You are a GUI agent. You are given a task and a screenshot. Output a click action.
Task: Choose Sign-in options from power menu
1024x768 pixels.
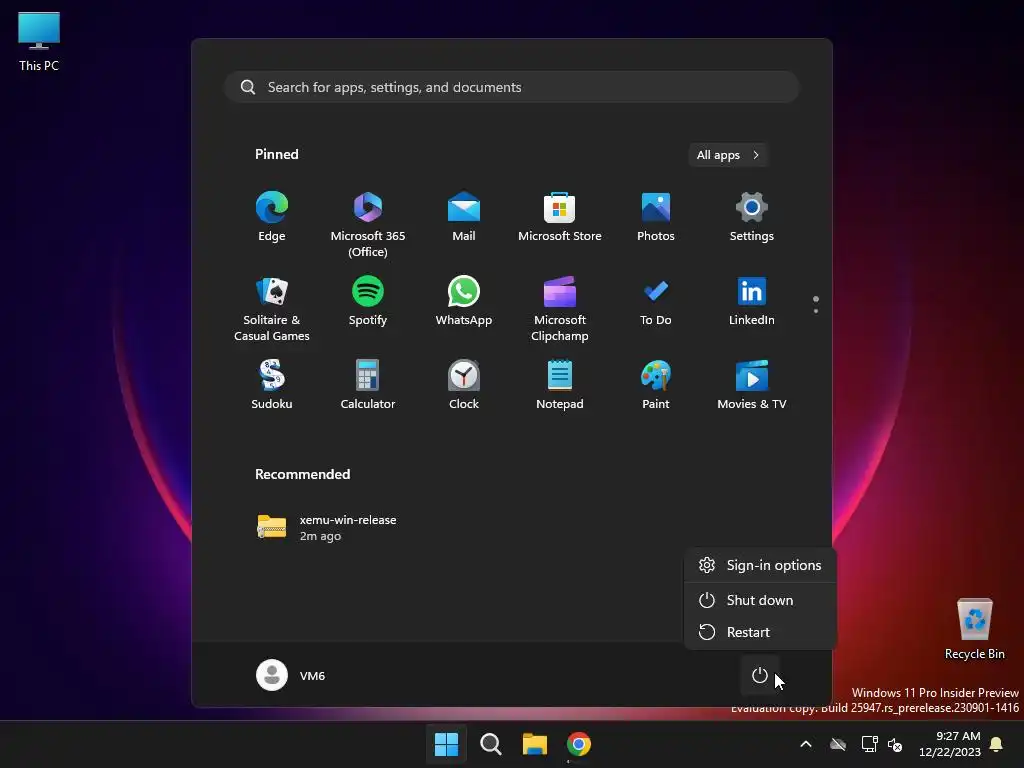tap(760, 566)
